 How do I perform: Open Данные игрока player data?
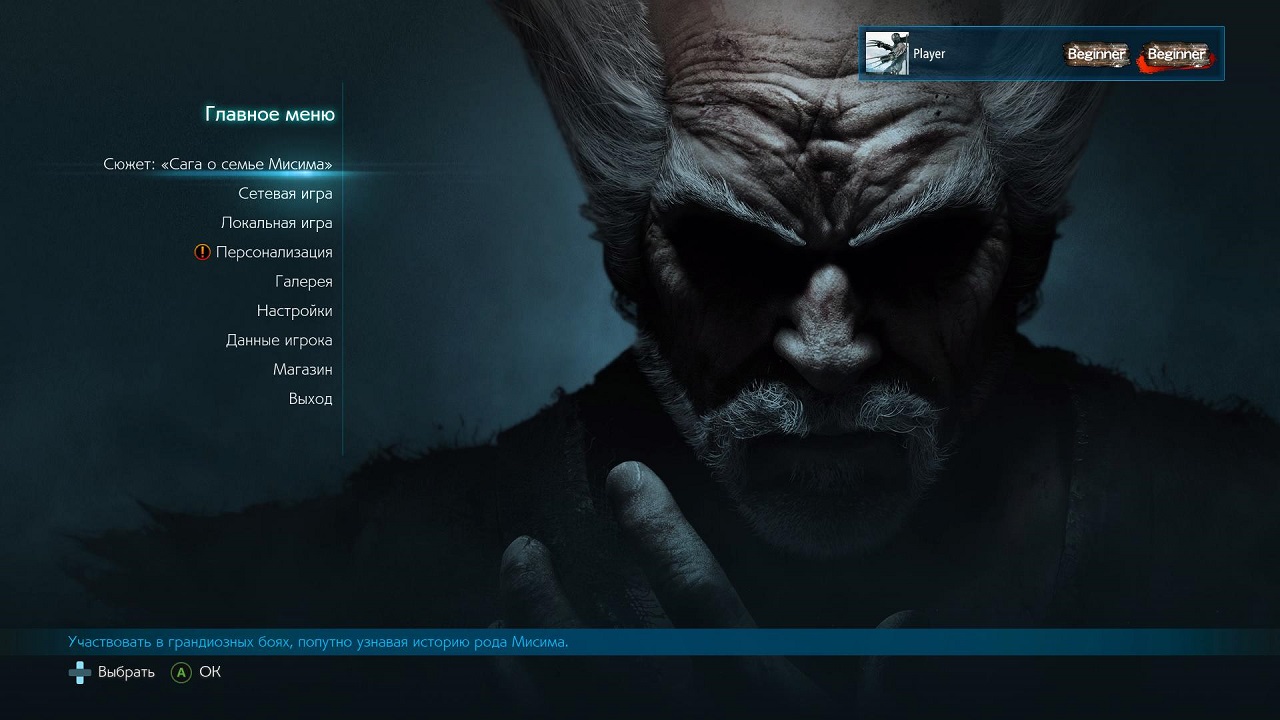pyautogui.click(x=279, y=340)
